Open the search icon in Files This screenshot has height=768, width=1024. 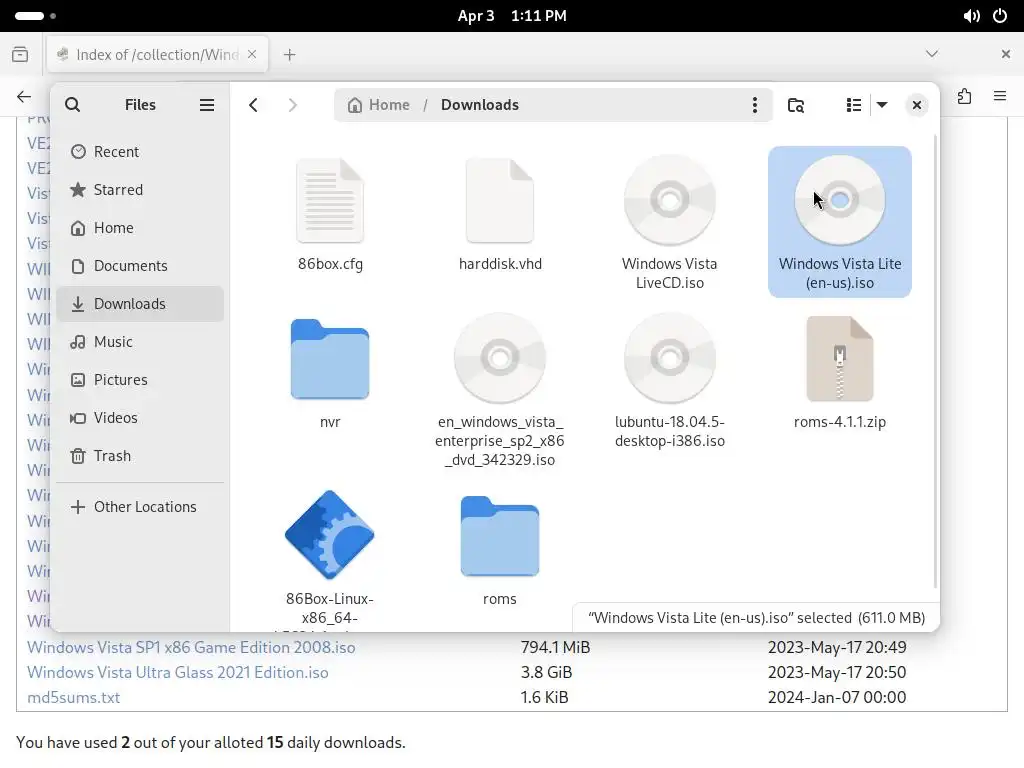click(x=72, y=104)
